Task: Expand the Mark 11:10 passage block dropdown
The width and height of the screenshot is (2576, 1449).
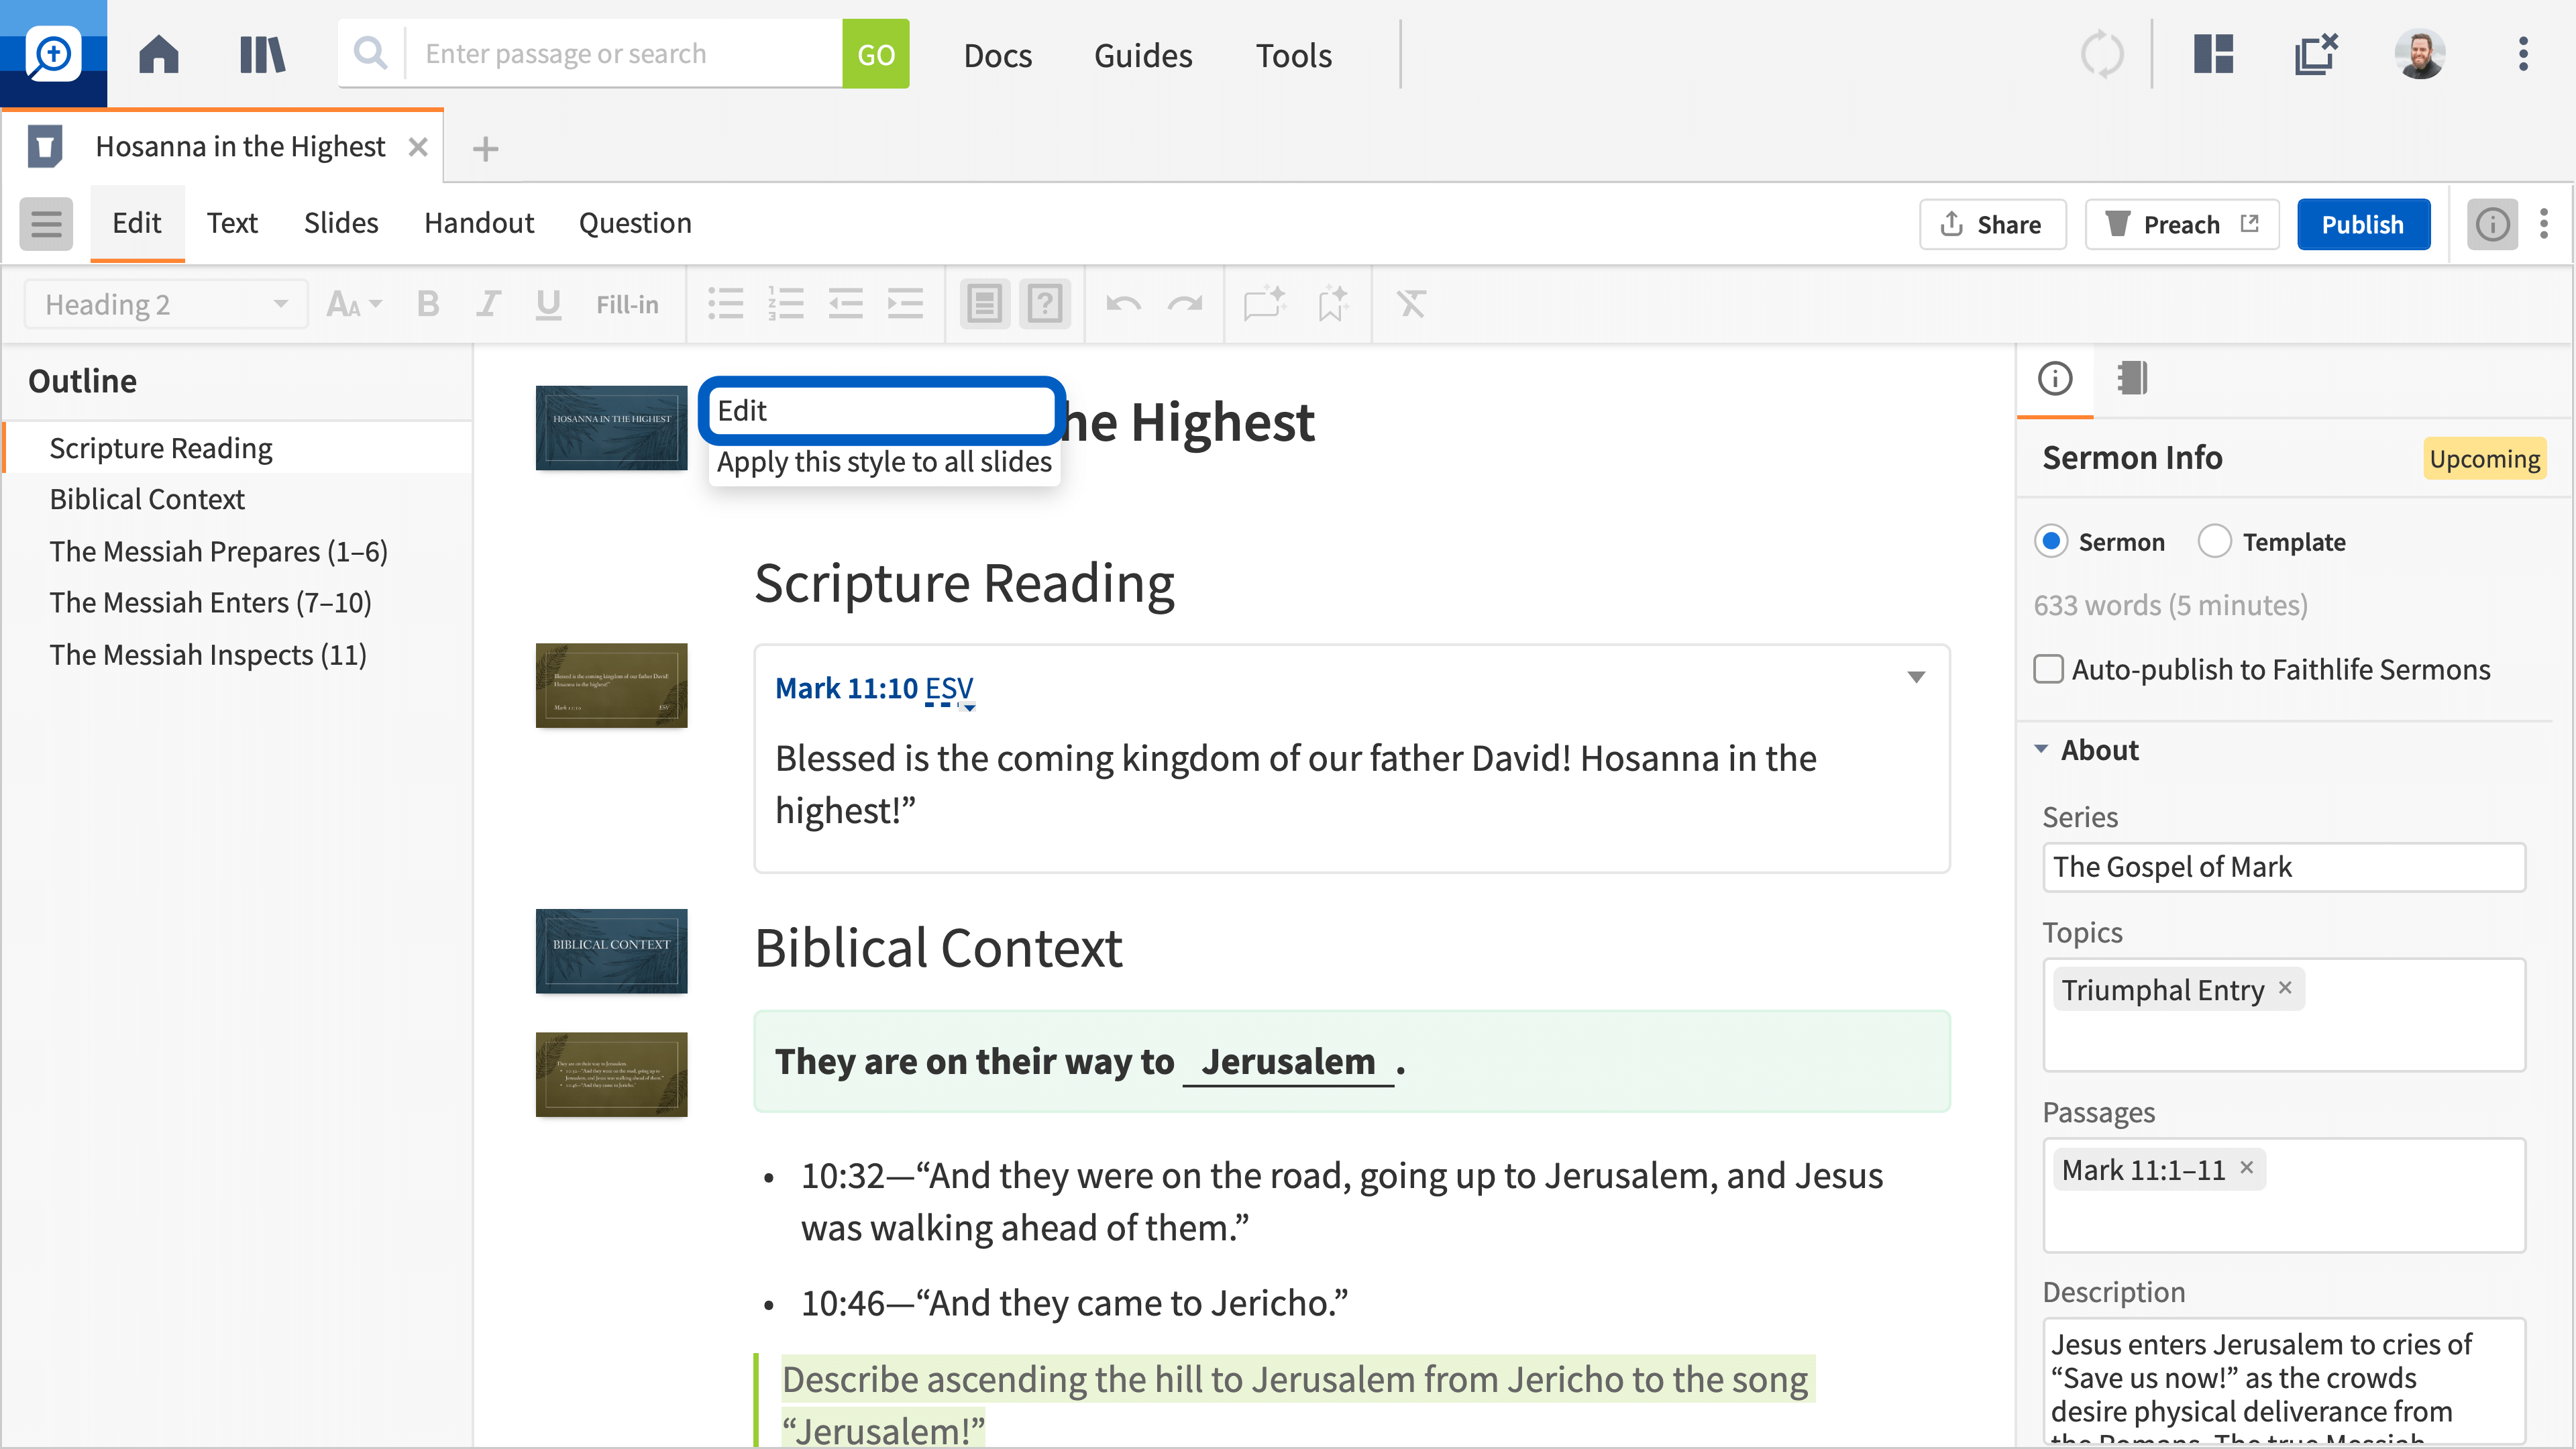Action: click(1916, 677)
